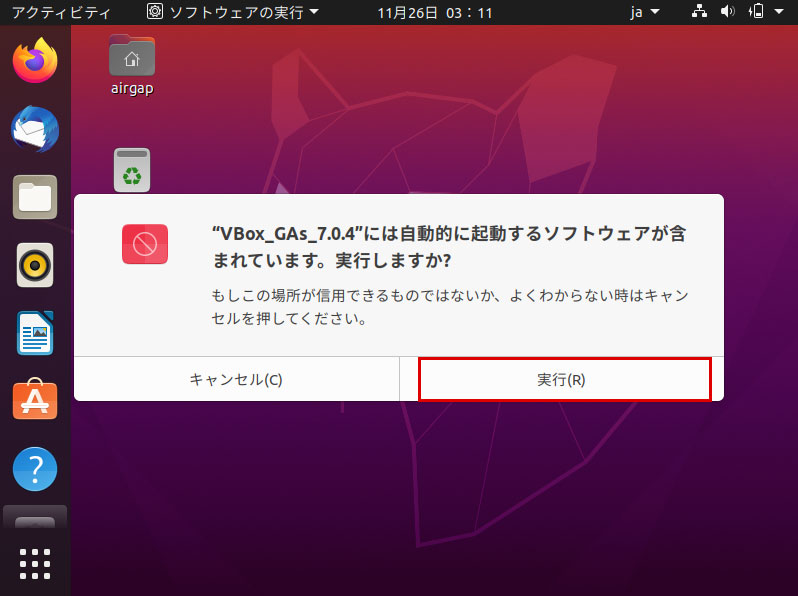Open the アクティビティ overview
798x596 pixels.
[x=61, y=12]
